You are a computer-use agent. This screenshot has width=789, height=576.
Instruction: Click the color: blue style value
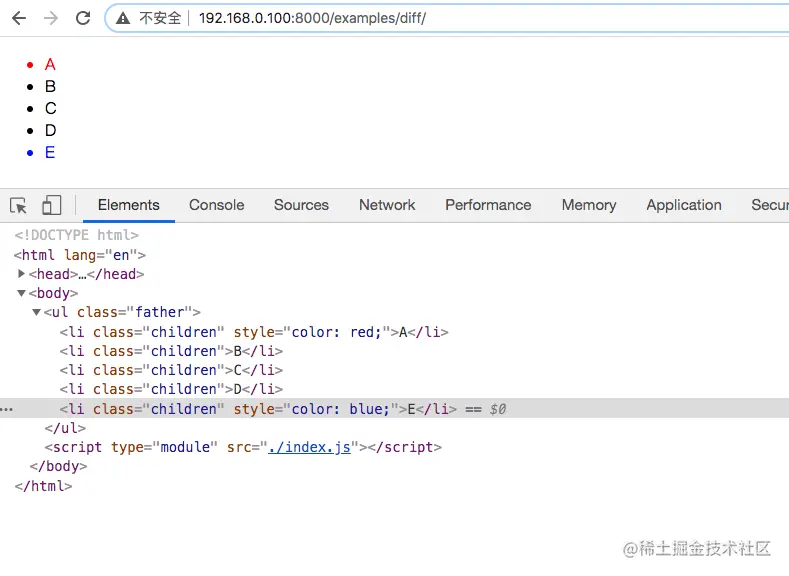click(341, 409)
